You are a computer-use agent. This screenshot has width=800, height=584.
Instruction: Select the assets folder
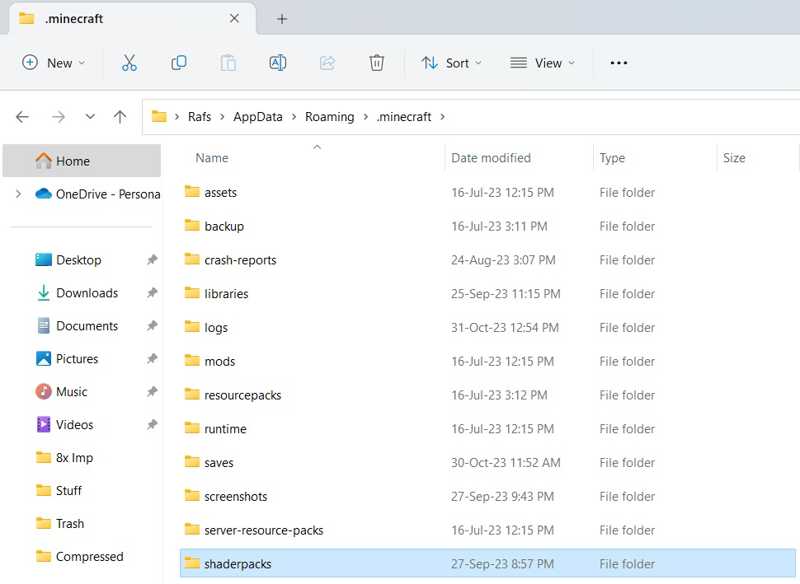click(488, 192)
